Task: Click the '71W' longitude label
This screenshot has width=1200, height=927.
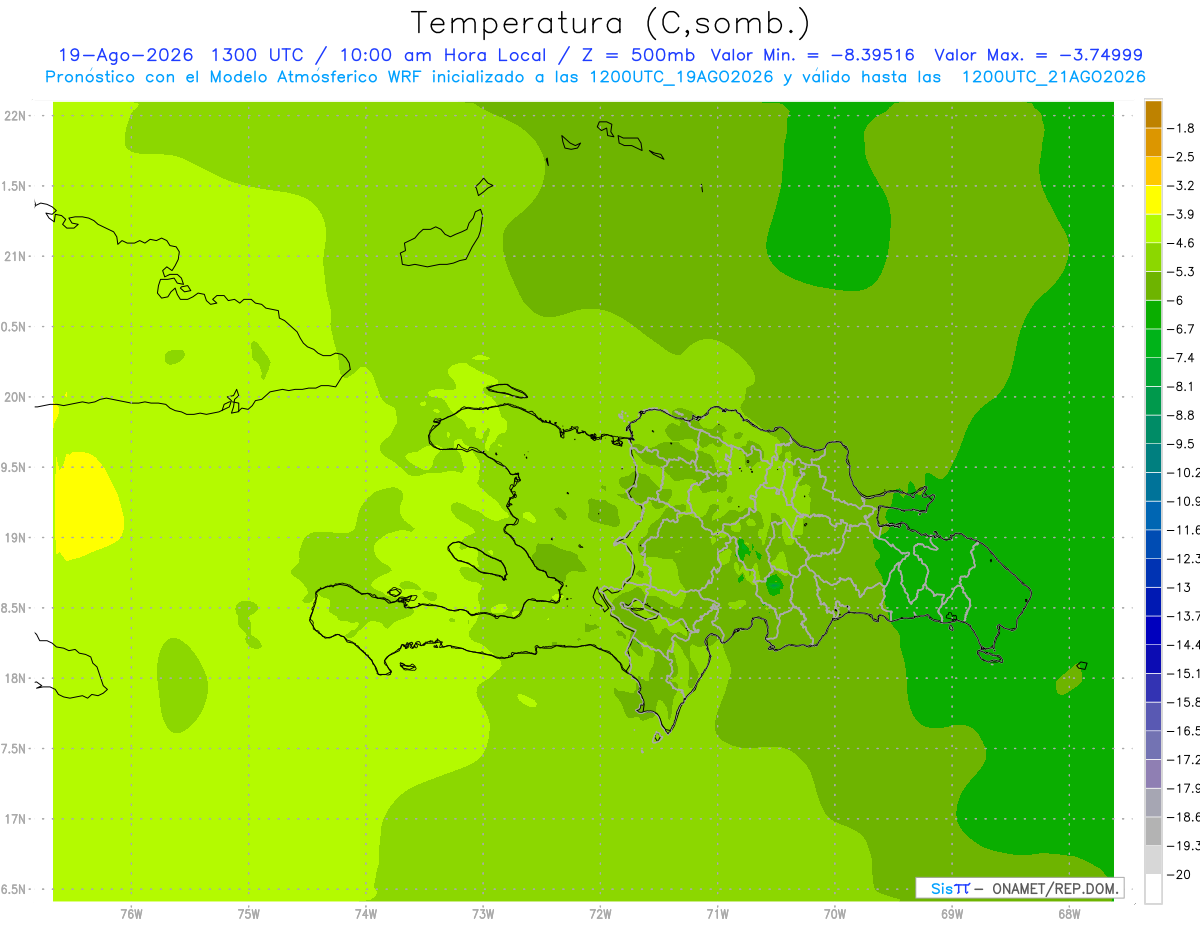Action: tap(717, 913)
